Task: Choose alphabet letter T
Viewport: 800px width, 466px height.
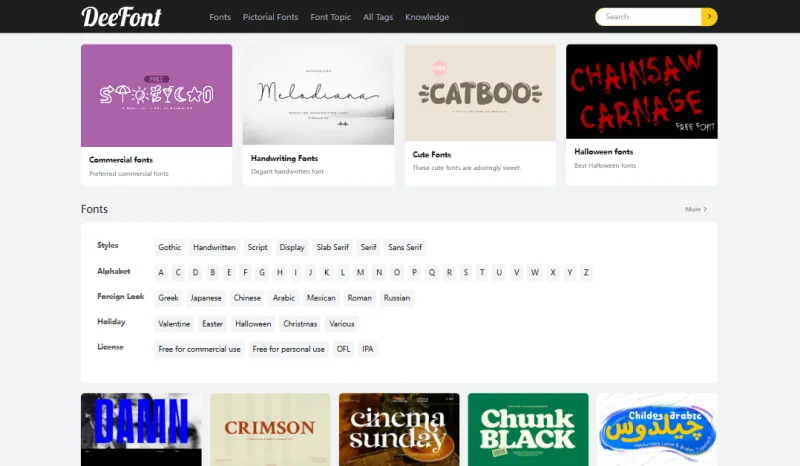Action: [482, 273]
